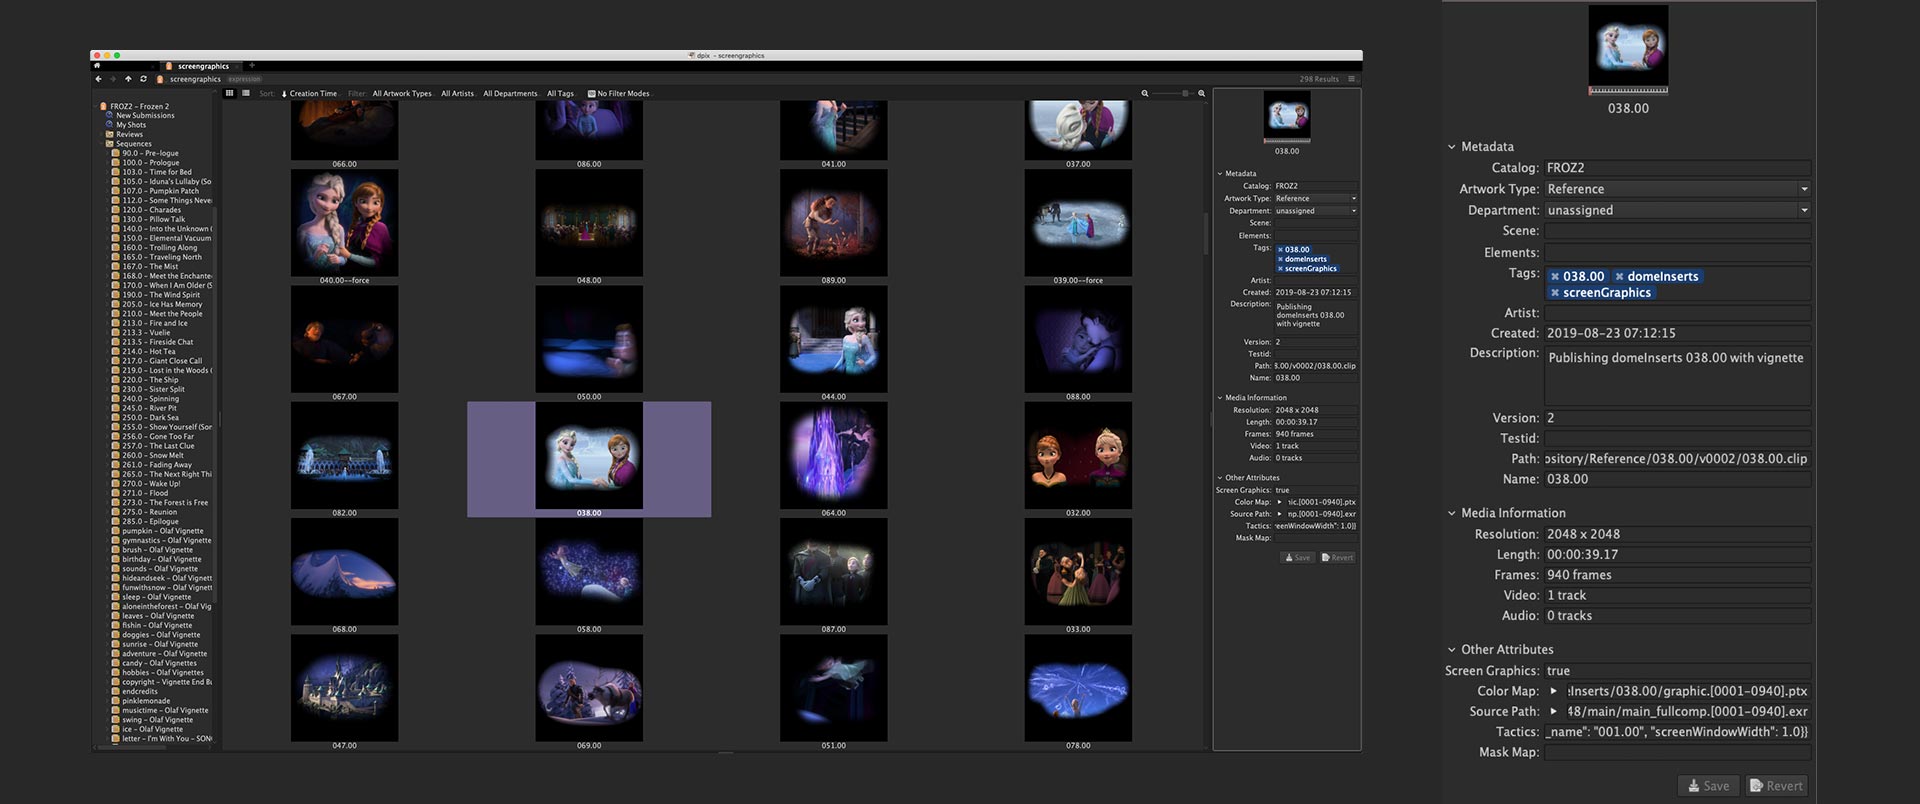Go up one level with up arrow
Viewport: 1920px width, 804px height.
click(x=128, y=79)
